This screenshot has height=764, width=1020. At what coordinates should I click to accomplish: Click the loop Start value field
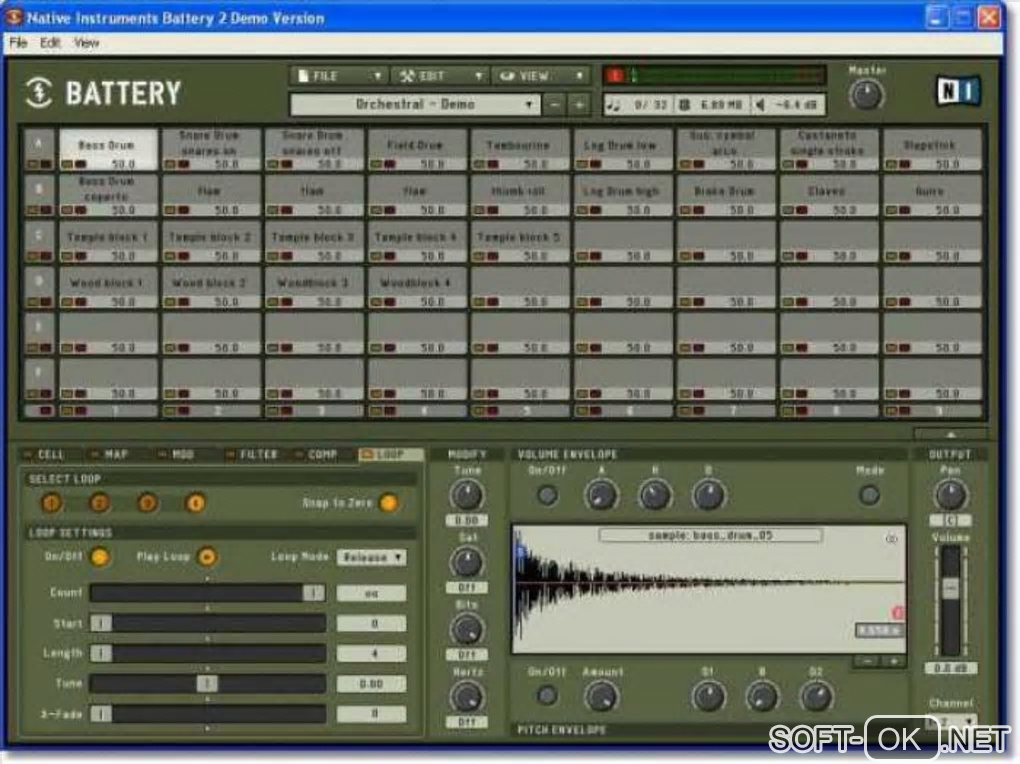pos(371,623)
